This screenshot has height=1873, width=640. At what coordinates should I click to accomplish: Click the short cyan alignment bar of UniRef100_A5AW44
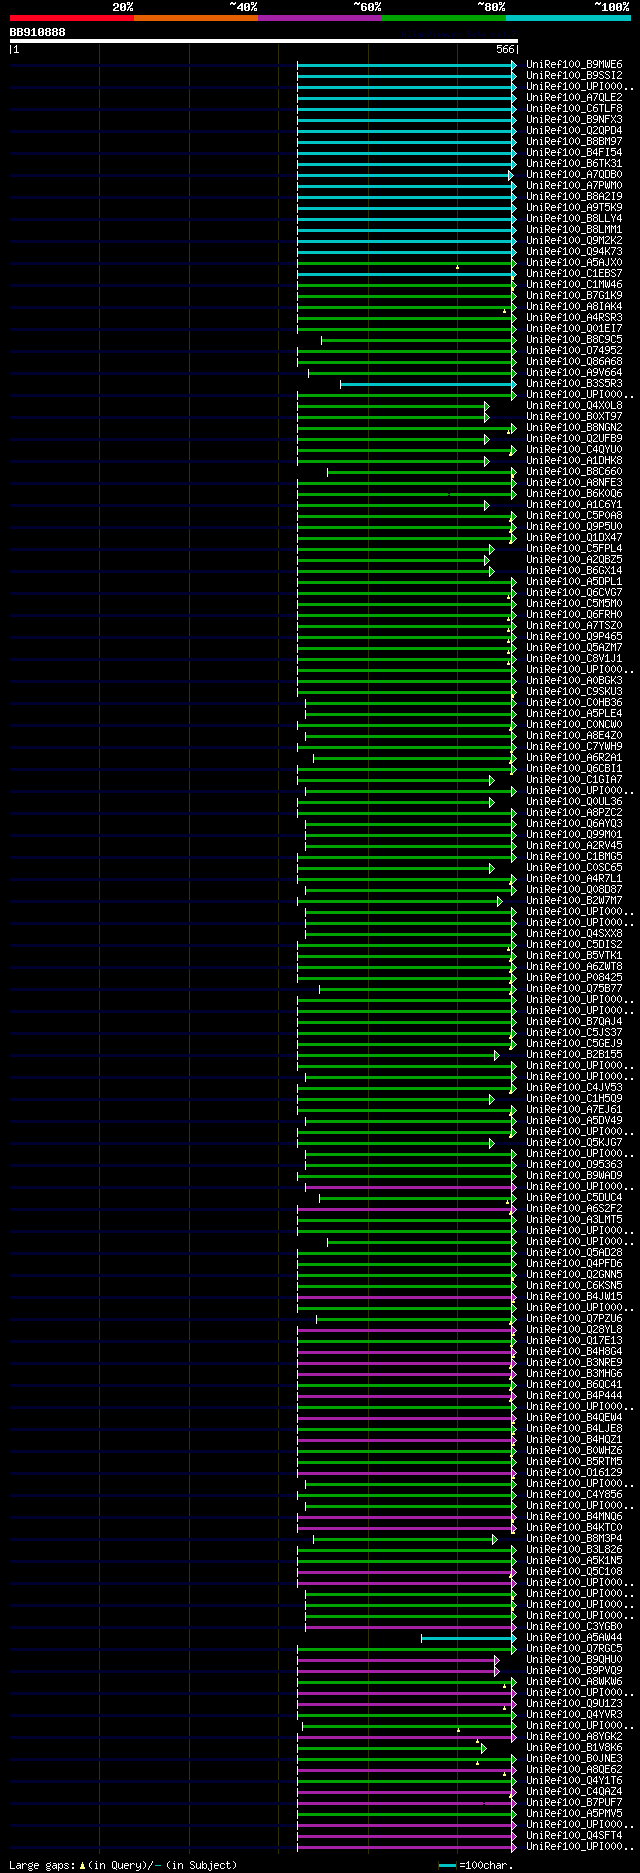point(468,1637)
